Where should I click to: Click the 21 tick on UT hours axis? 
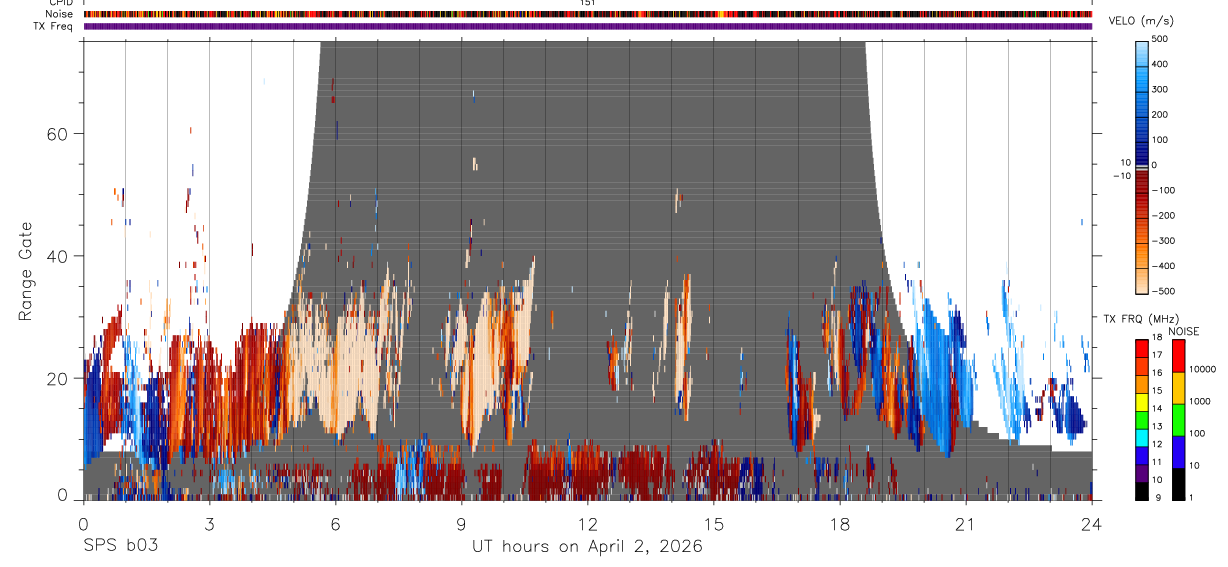(965, 523)
